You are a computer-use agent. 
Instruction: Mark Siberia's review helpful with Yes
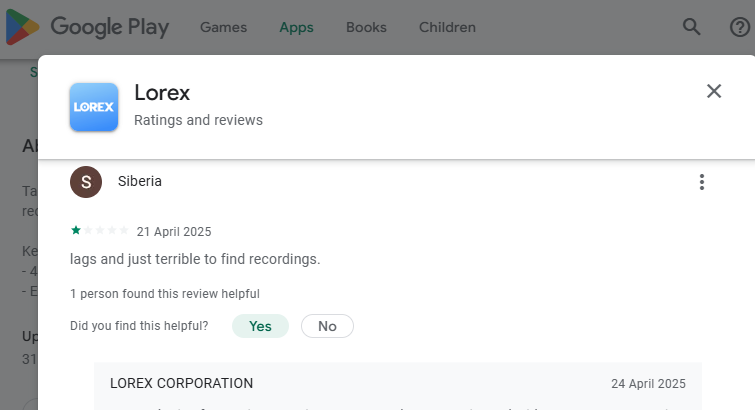tap(260, 326)
